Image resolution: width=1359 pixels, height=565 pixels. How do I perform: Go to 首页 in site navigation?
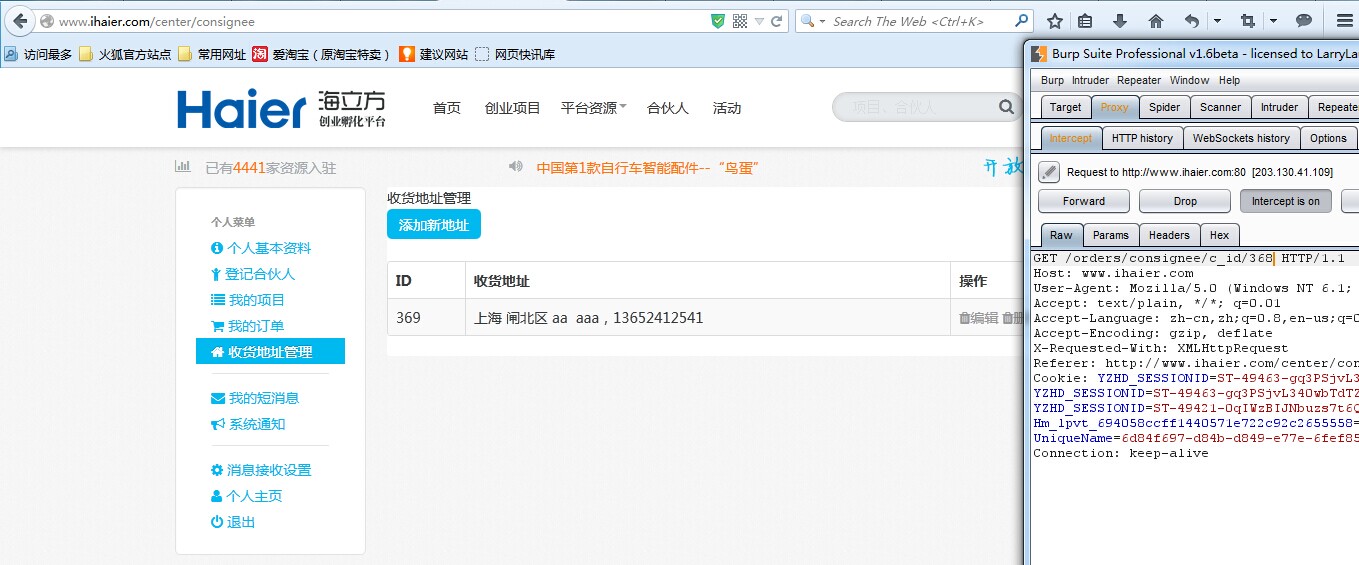tap(447, 108)
